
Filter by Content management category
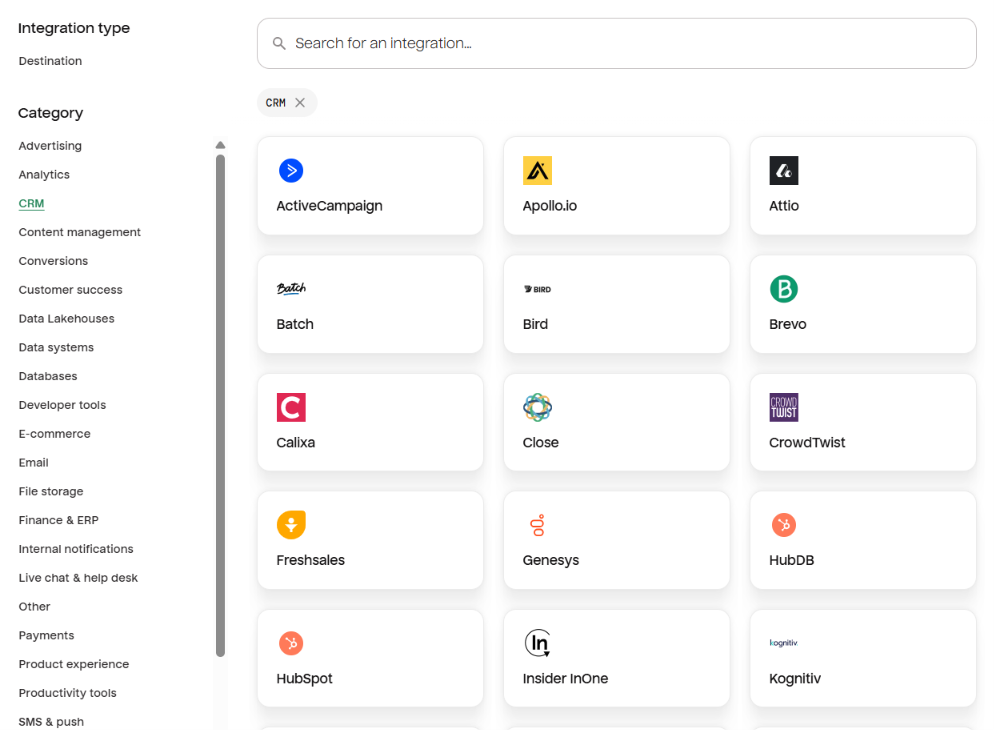coord(79,232)
